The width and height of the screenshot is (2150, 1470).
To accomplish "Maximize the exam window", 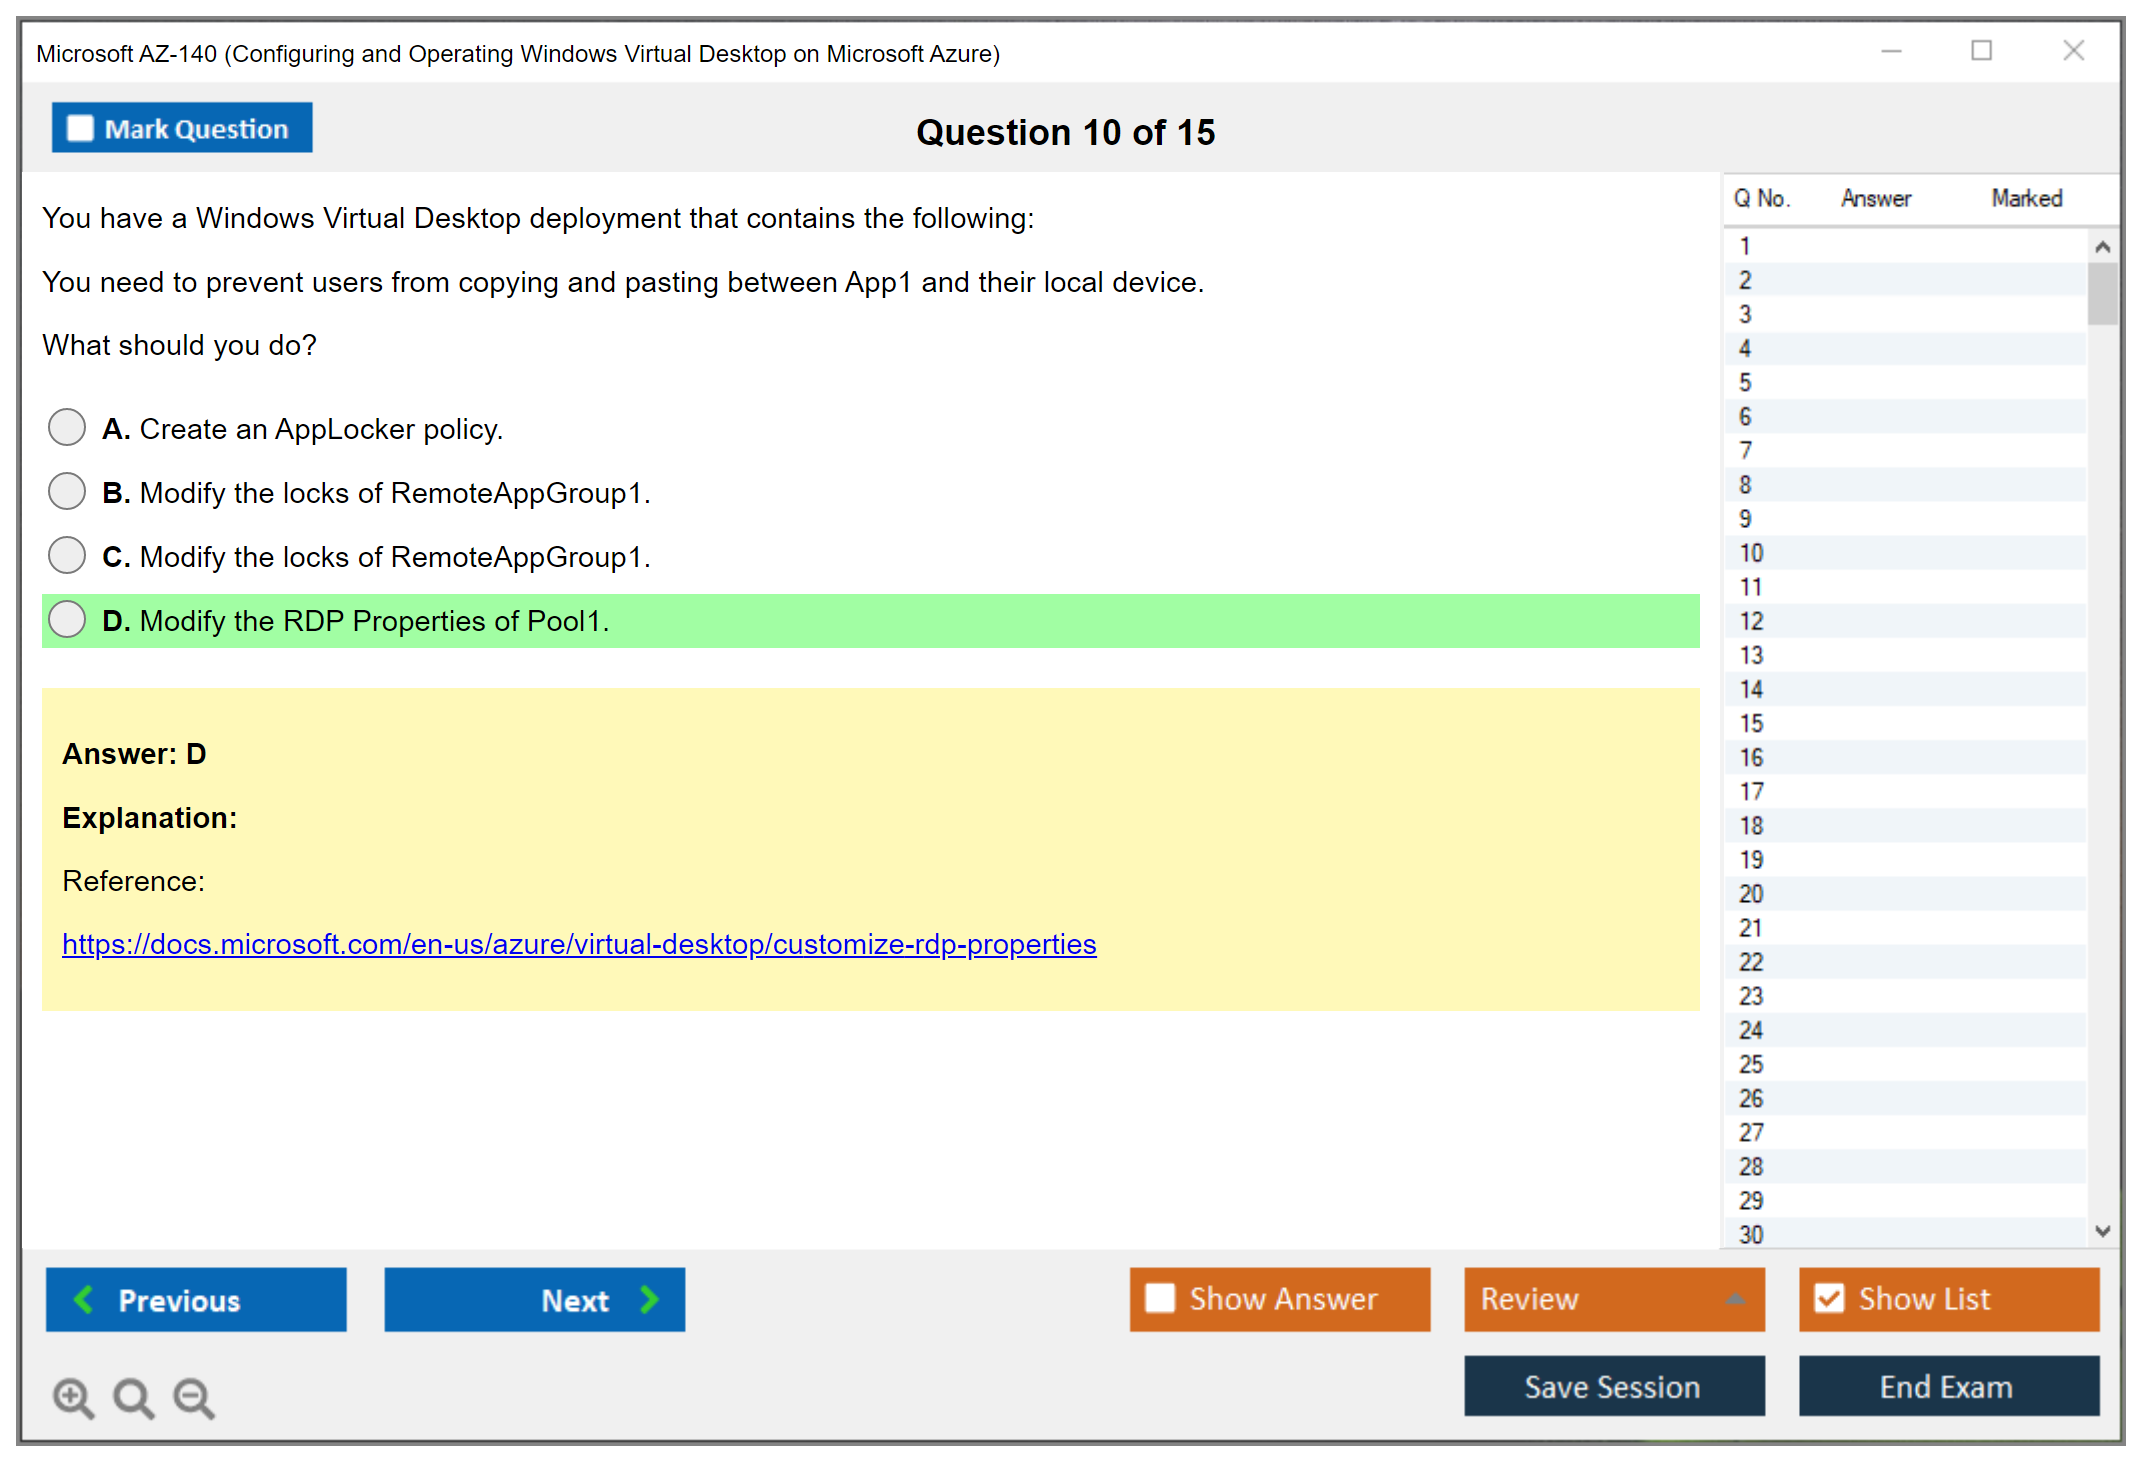I will [x=1981, y=51].
